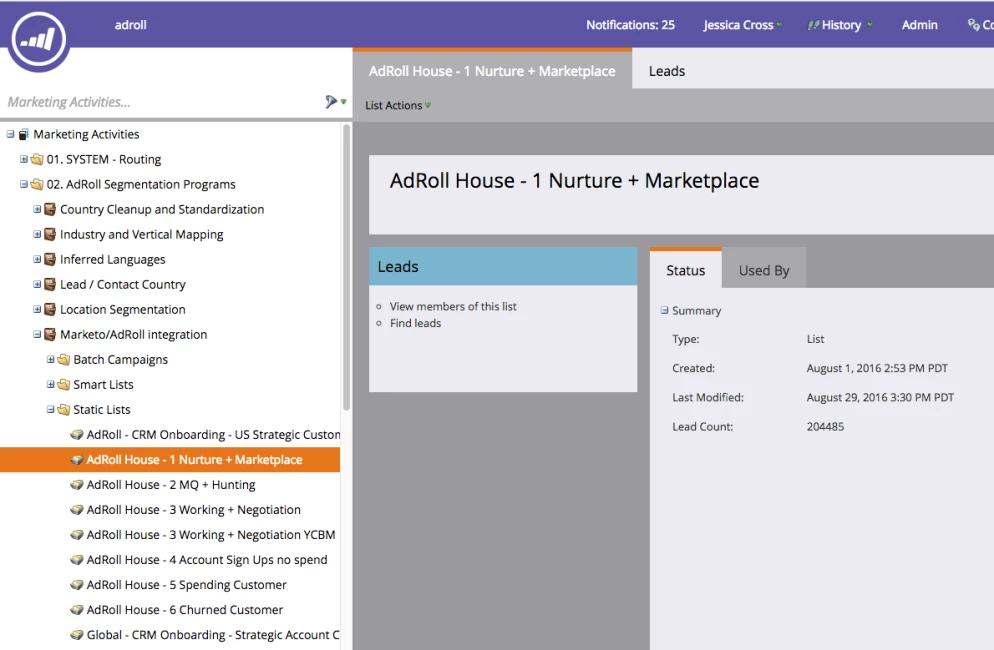Click list icon for AdRoll House 2 MQ

point(77,485)
